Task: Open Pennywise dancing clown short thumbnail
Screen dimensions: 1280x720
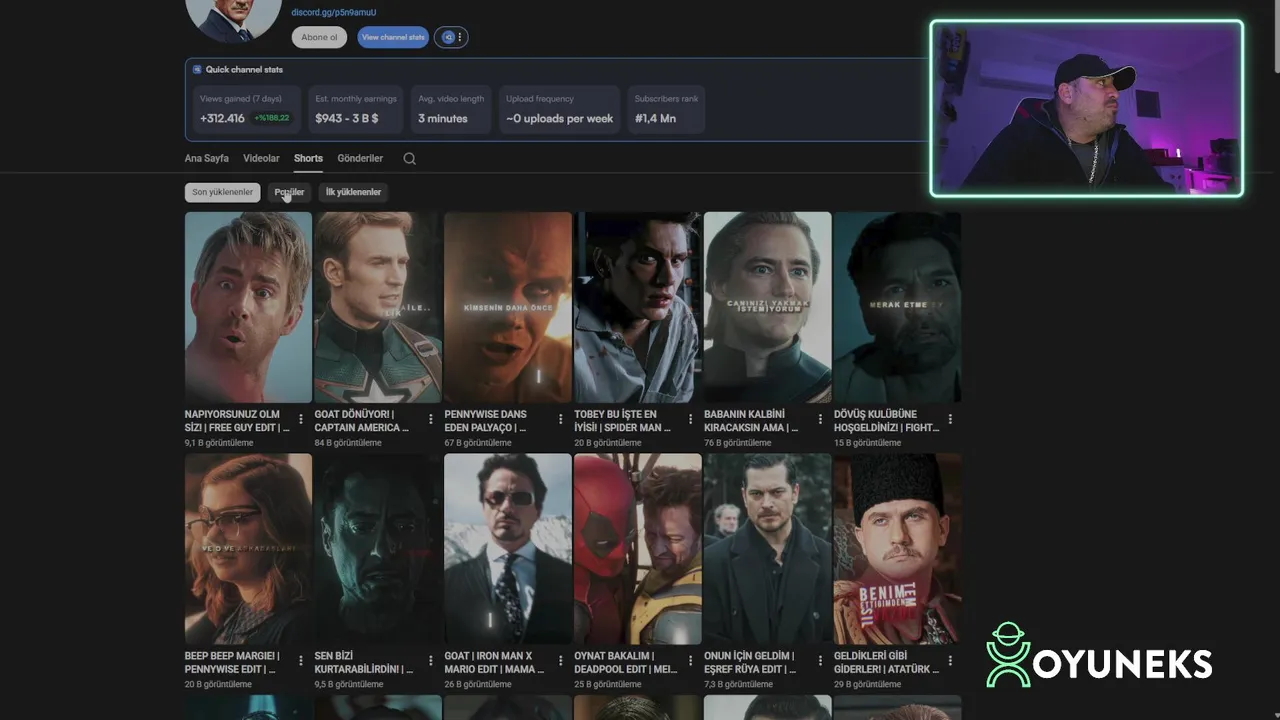Action: [x=508, y=307]
